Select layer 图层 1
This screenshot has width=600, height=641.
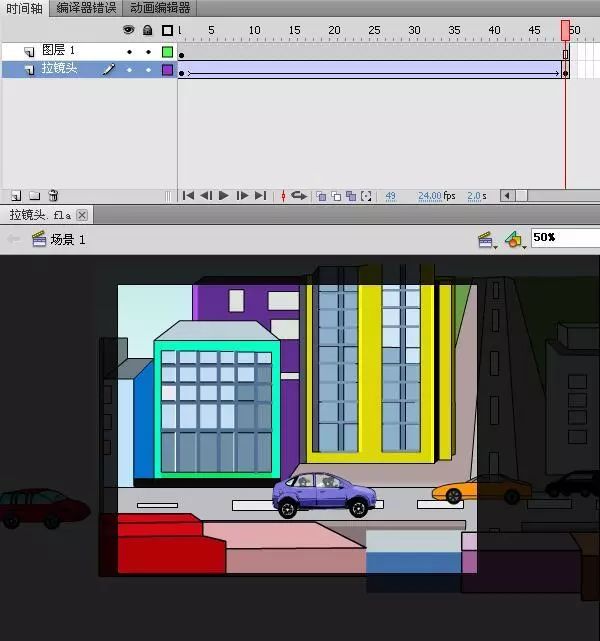(x=89, y=52)
